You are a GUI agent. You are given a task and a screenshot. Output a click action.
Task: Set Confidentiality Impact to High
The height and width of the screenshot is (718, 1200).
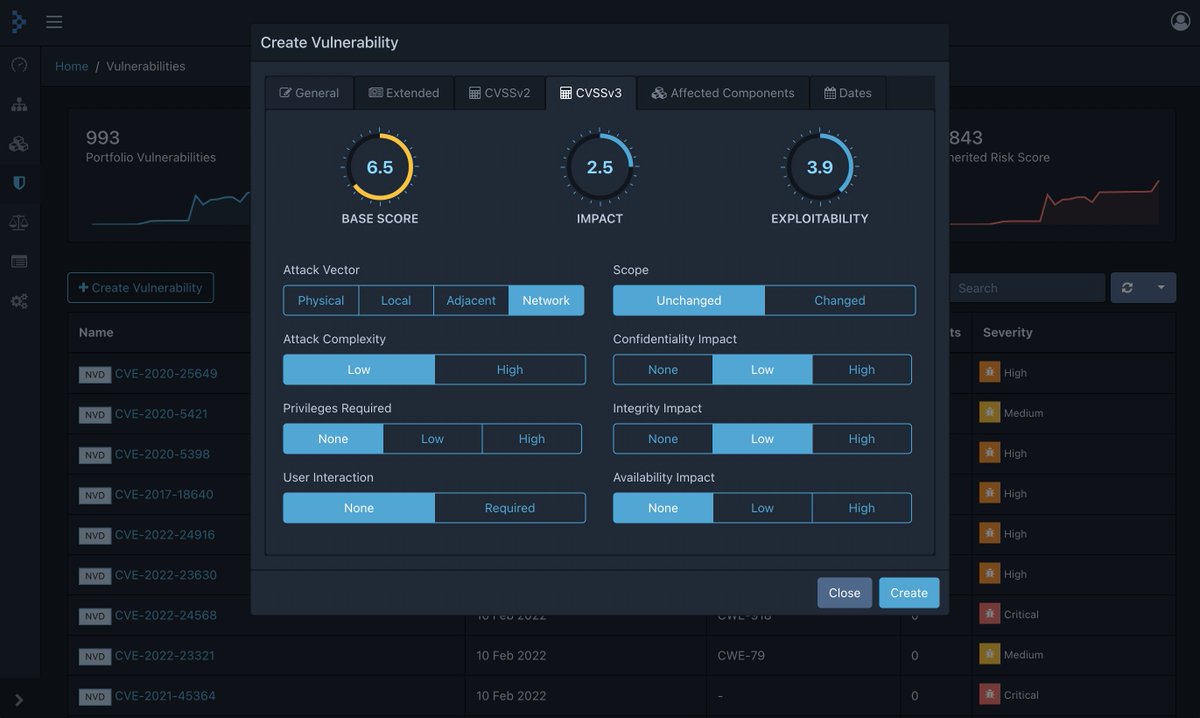click(x=861, y=369)
